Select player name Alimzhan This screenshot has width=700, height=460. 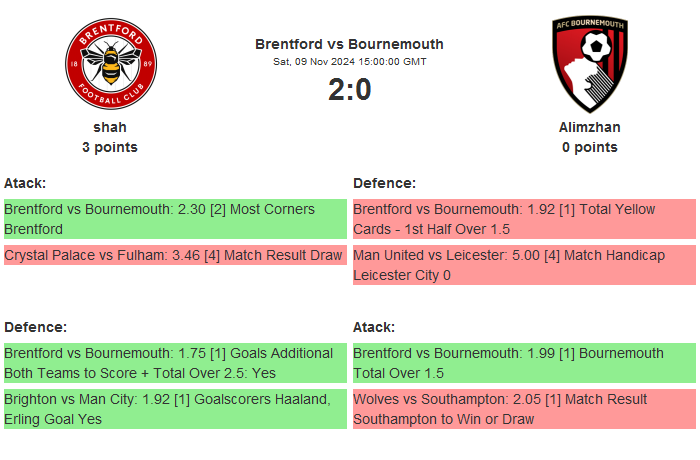pyautogui.click(x=589, y=127)
